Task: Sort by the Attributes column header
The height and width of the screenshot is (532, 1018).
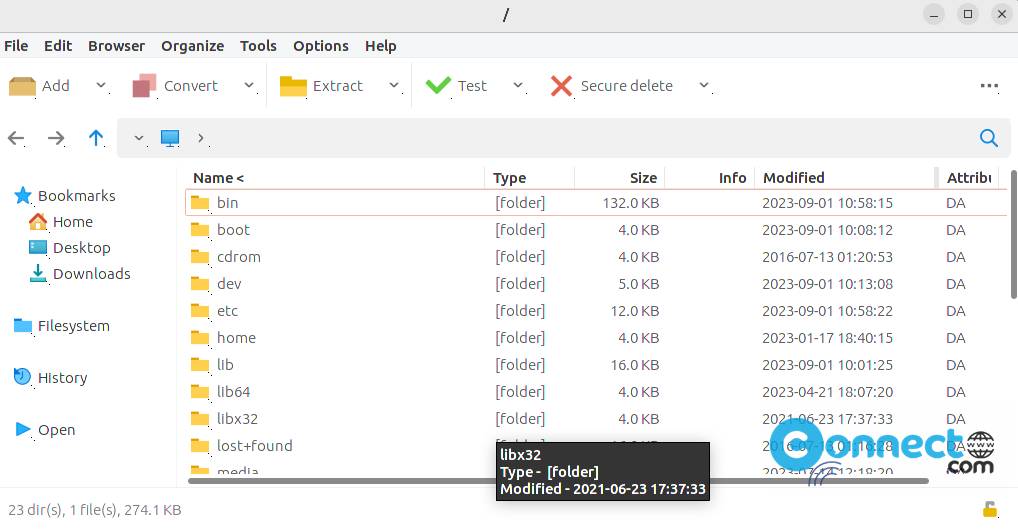Action: pos(969,177)
